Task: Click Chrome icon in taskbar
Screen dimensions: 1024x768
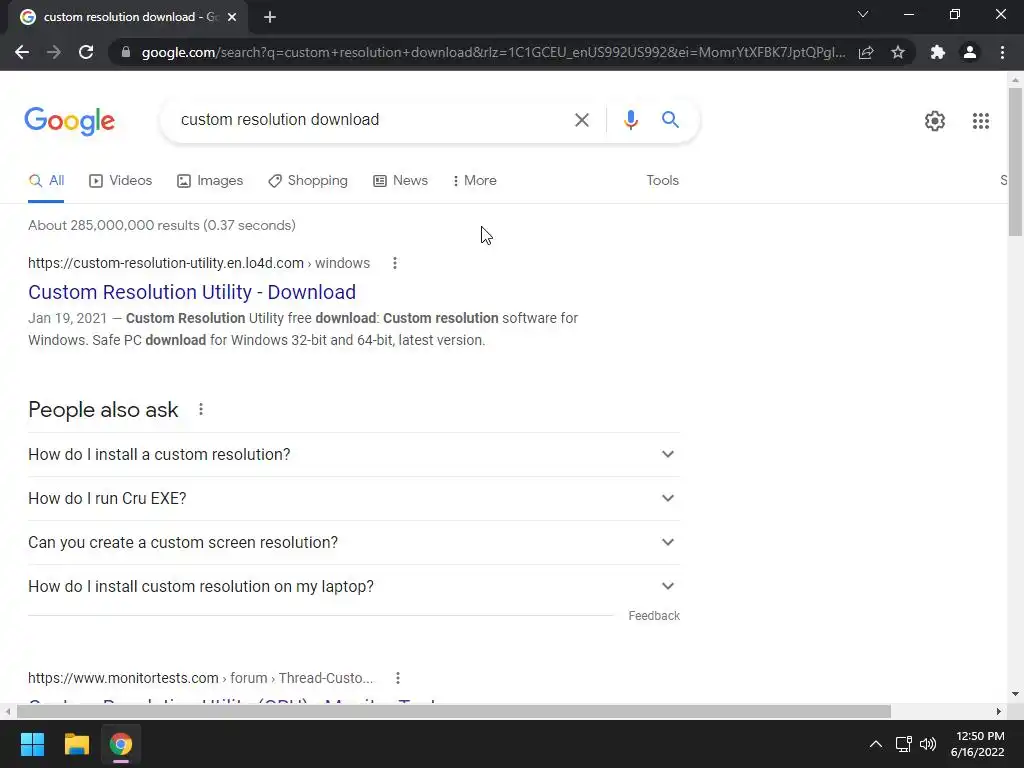Action: click(121, 744)
